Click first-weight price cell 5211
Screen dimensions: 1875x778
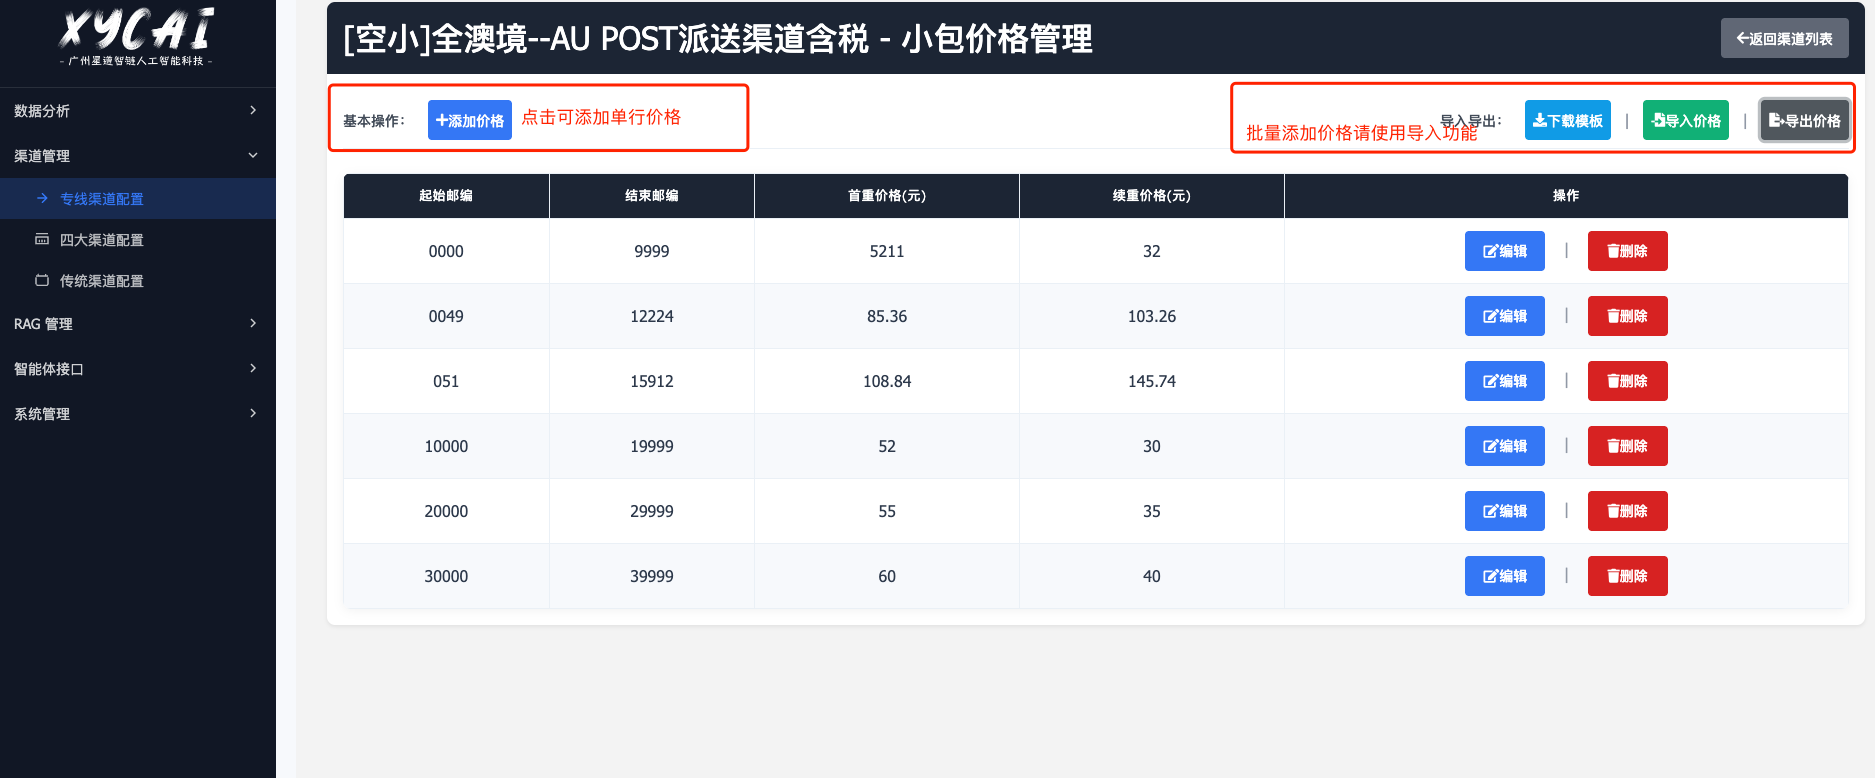[887, 251]
